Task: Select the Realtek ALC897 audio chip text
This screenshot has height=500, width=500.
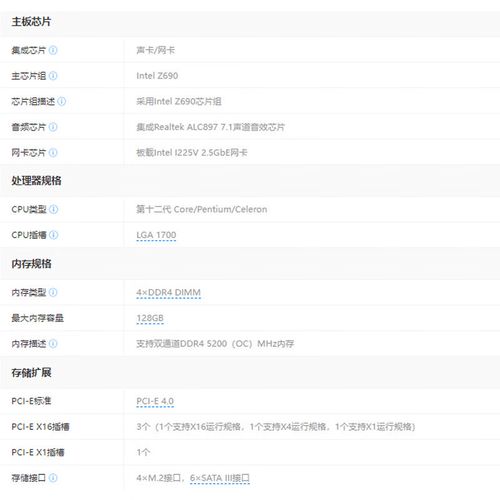Action: pos(210,127)
